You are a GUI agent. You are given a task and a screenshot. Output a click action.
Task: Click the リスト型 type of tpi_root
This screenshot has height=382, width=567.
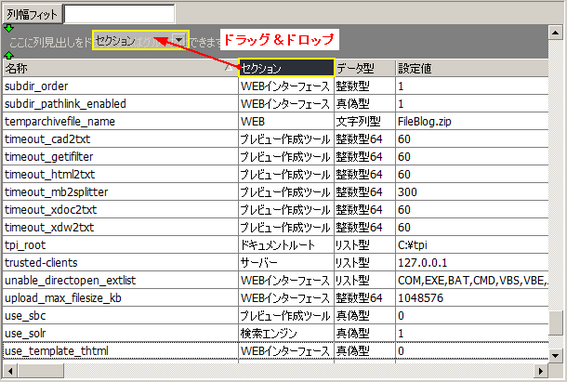[x=365, y=245]
